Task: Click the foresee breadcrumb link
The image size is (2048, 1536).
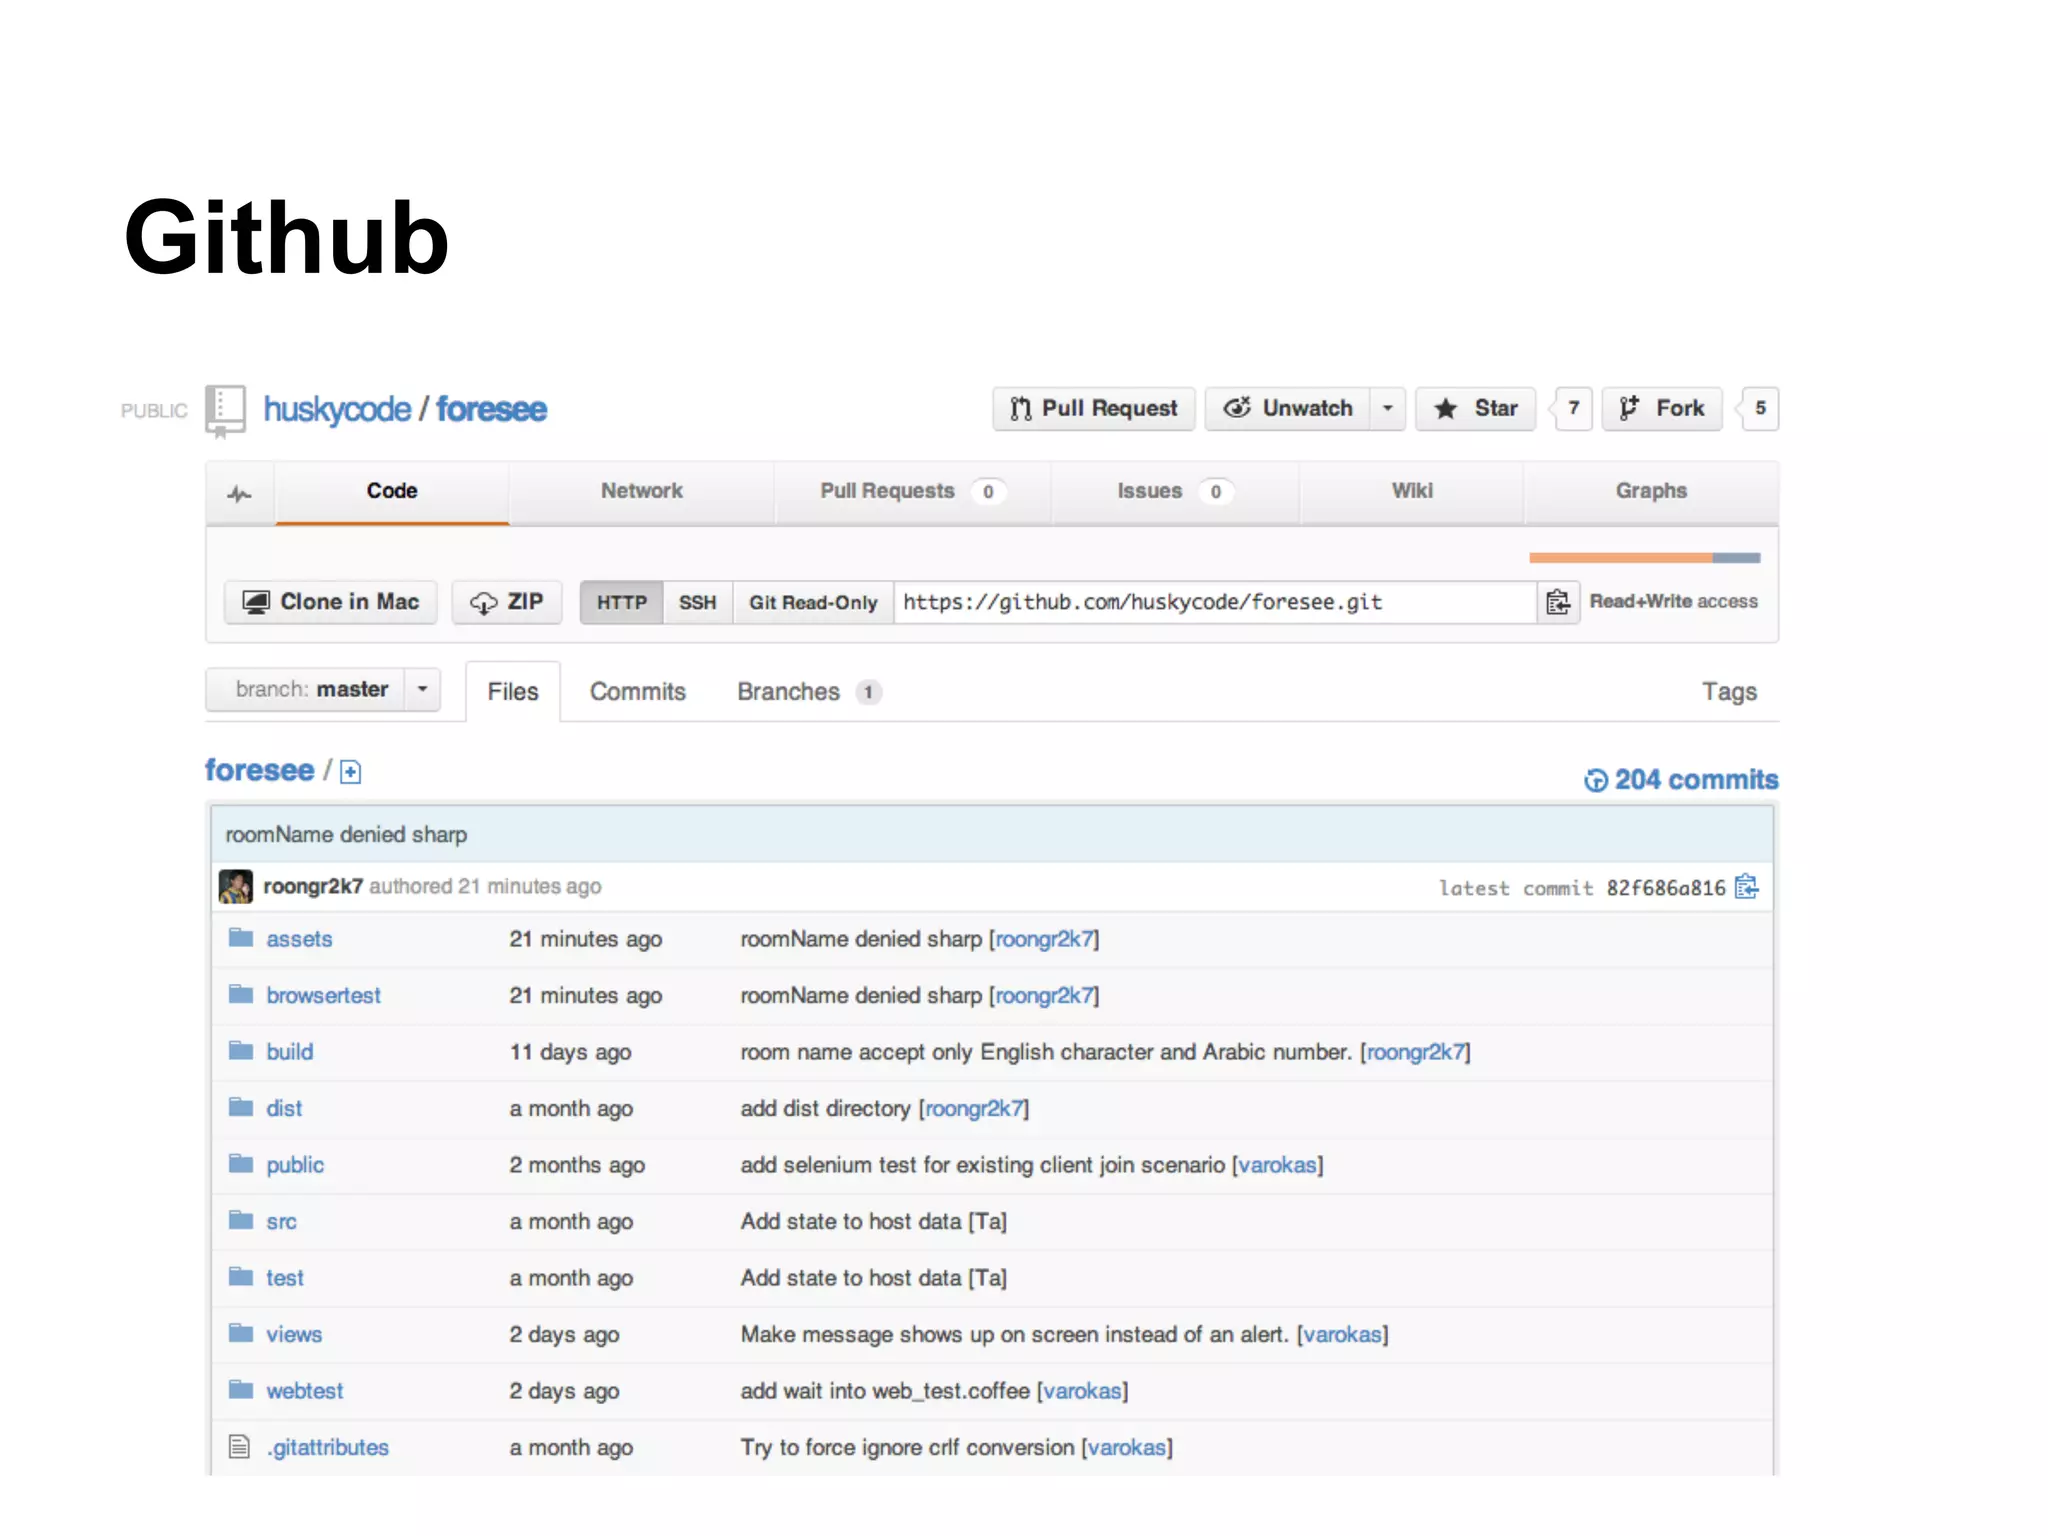Action: click(x=259, y=771)
